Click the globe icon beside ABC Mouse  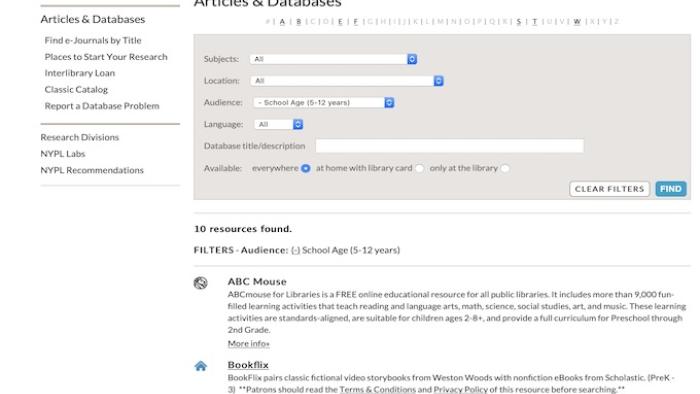click(200, 283)
